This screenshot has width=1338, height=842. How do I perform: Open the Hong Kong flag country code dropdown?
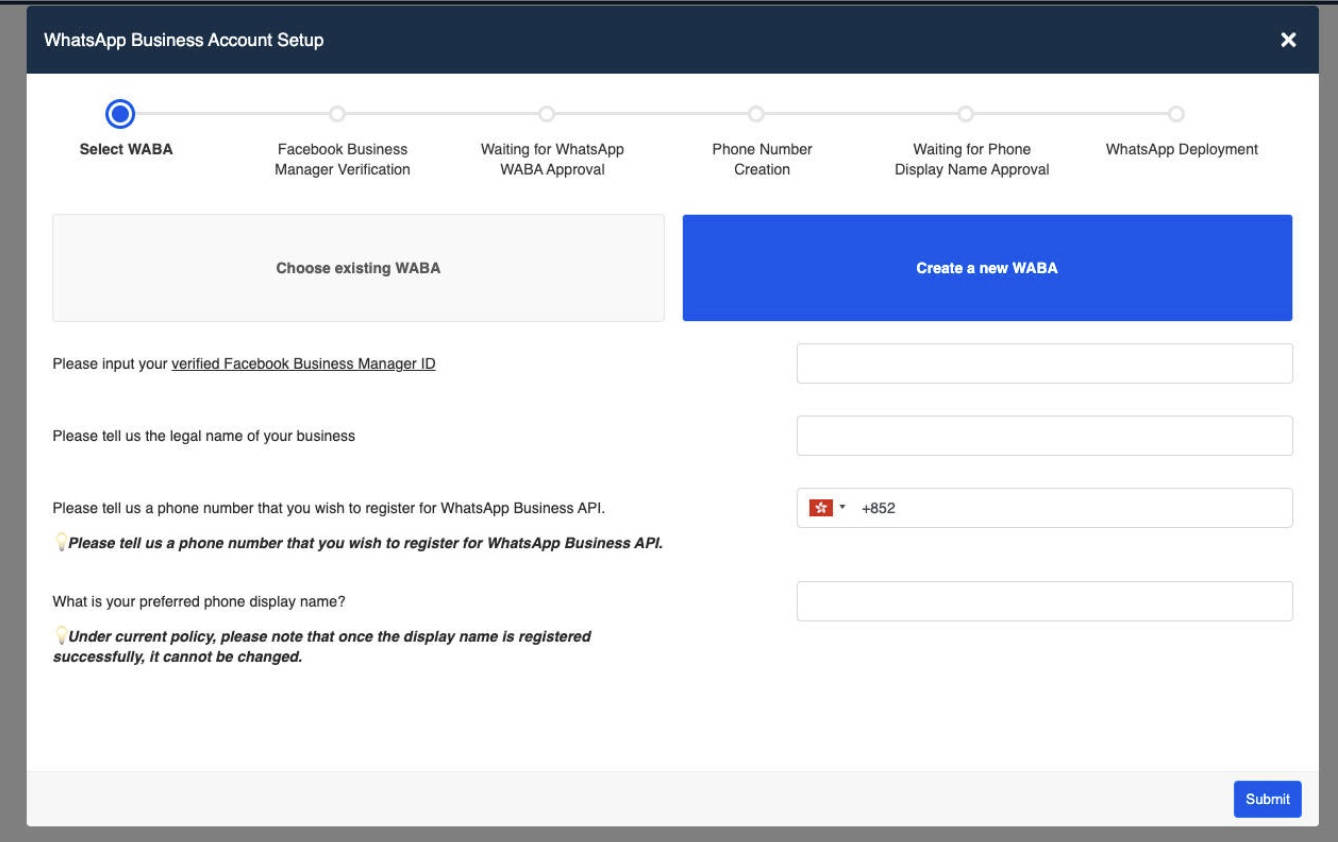coord(827,508)
